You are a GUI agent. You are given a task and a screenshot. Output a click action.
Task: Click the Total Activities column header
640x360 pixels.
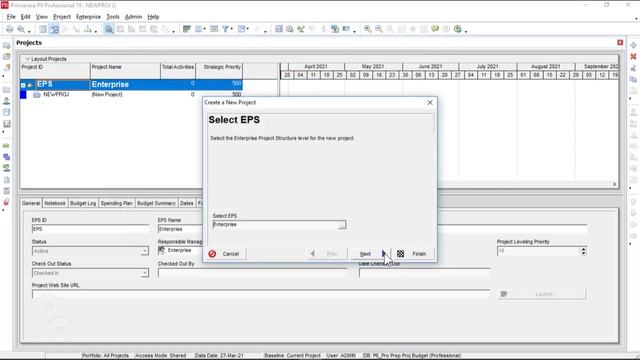[178, 71]
